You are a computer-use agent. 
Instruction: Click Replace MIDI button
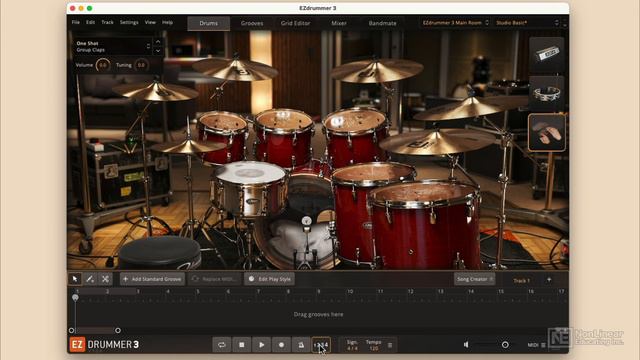point(214,279)
